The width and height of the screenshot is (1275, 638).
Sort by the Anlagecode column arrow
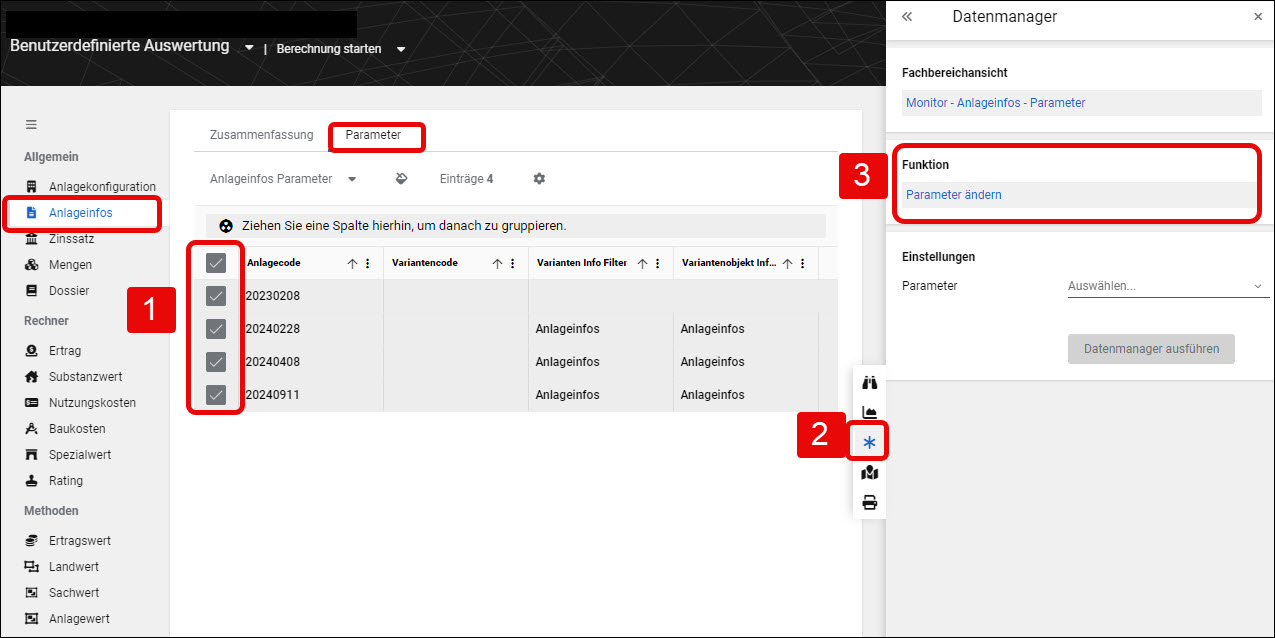pyautogui.click(x=352, y=263)
